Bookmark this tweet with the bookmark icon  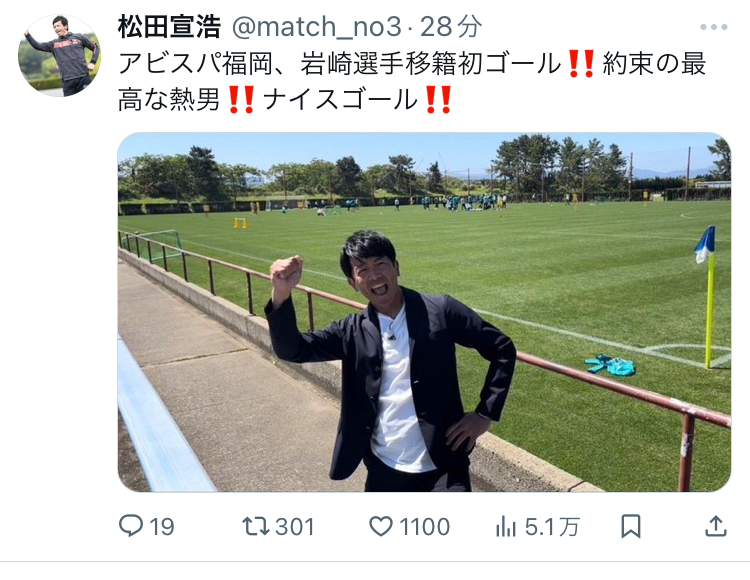tap(631, 526)
